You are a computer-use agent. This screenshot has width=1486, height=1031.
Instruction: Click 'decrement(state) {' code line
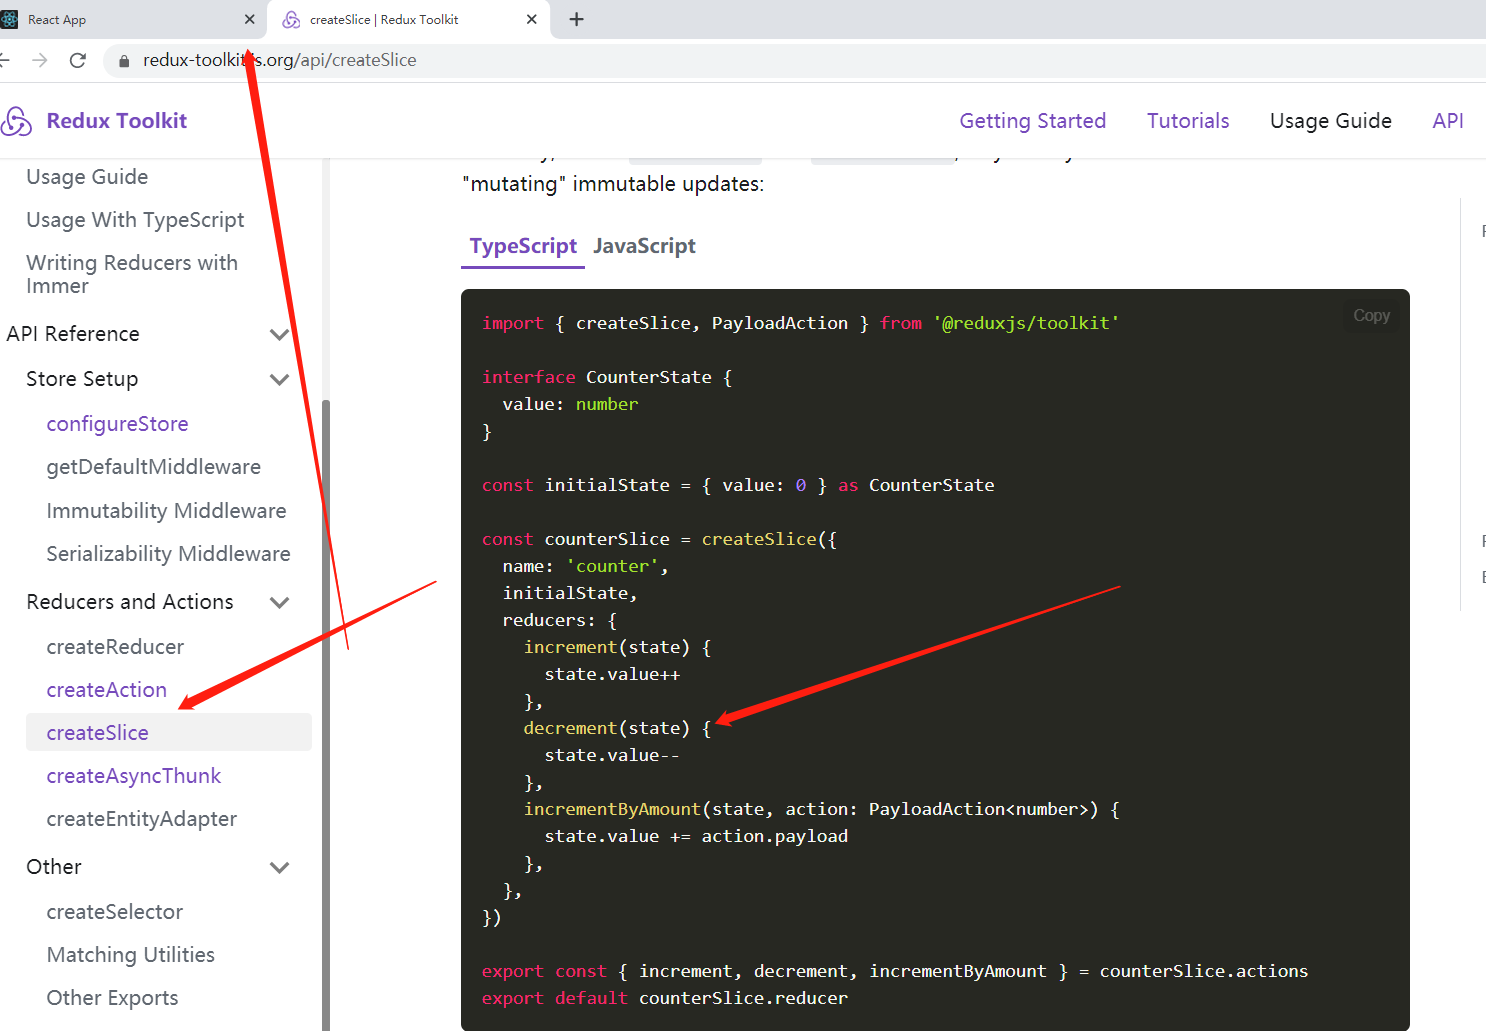tap(617, 728)
